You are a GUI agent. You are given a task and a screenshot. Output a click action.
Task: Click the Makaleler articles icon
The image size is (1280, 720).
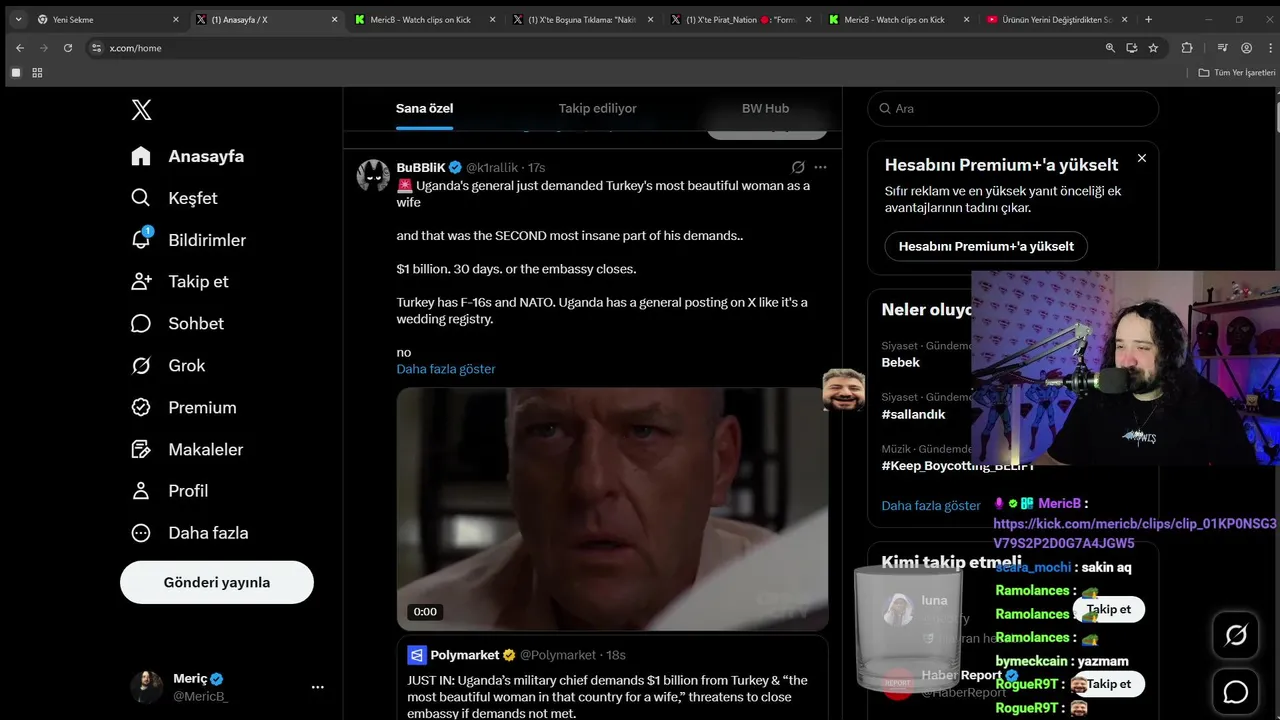coord(141,450)
